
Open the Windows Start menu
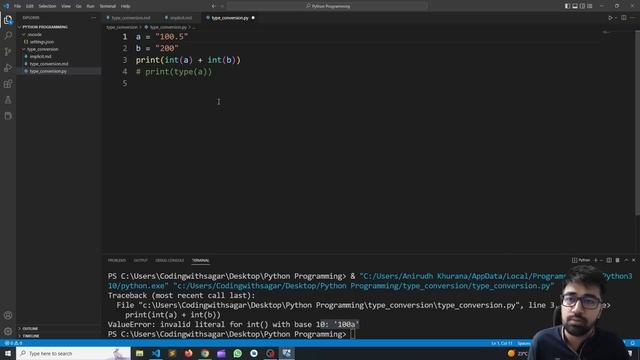tap(8, 353)
